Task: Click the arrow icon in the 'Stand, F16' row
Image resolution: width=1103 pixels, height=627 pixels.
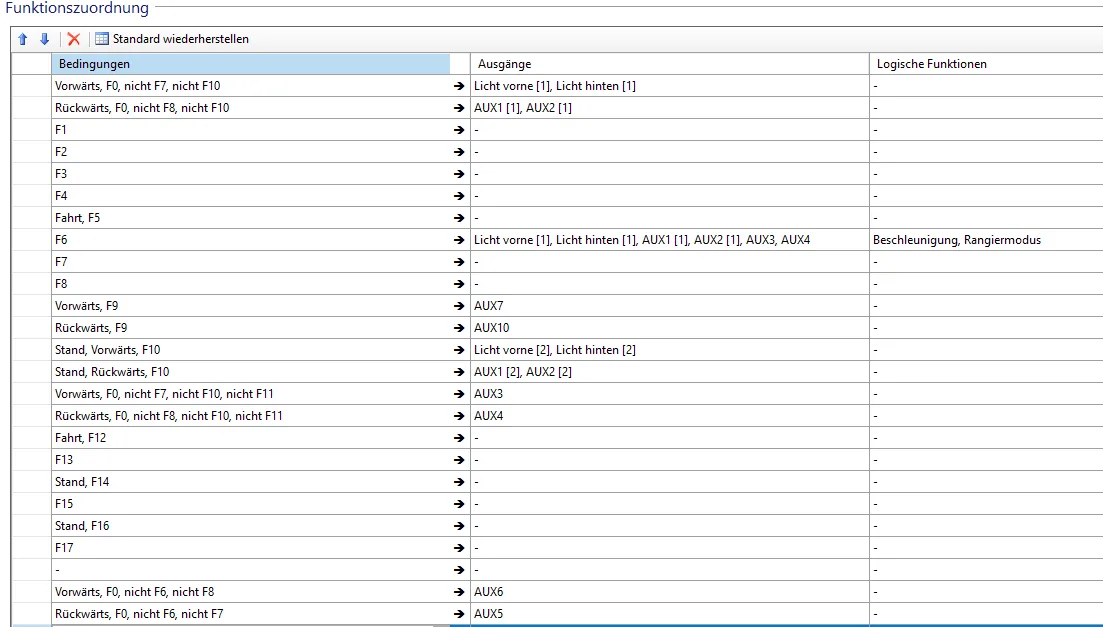Action: [x=459, y=526]
